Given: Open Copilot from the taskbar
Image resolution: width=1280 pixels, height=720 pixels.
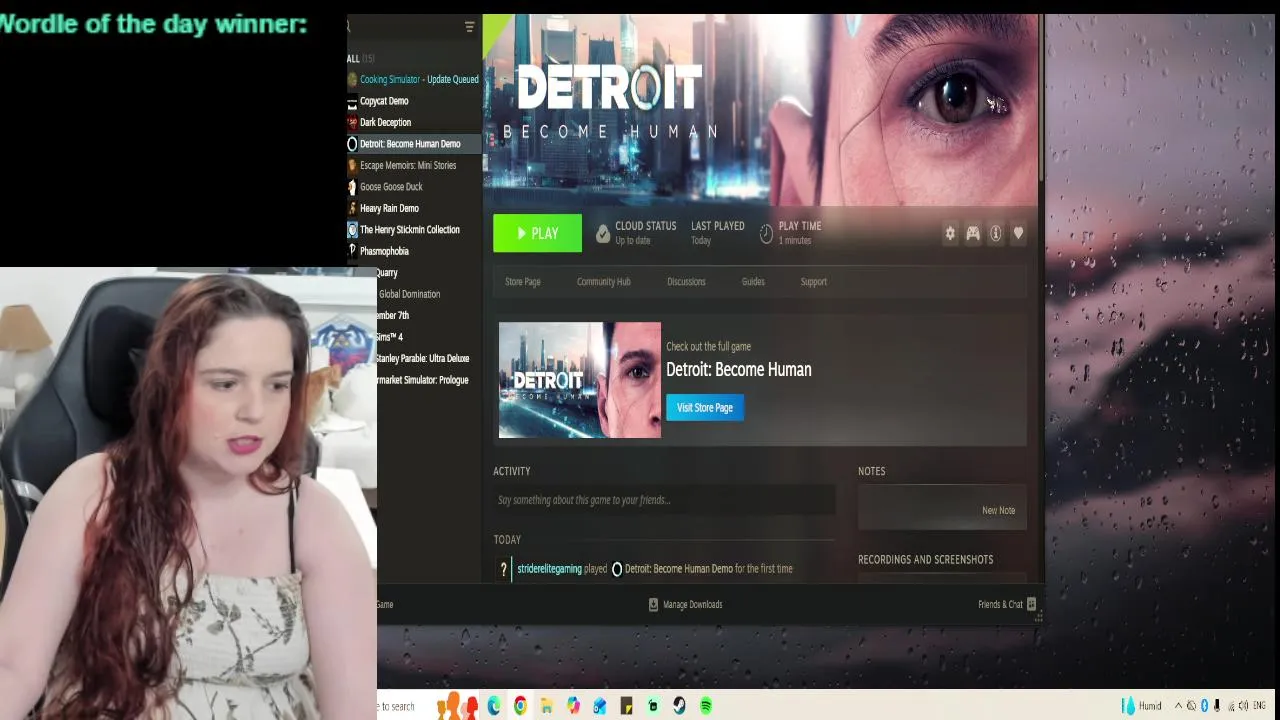Looking at the screenshot, I should 573,706.
